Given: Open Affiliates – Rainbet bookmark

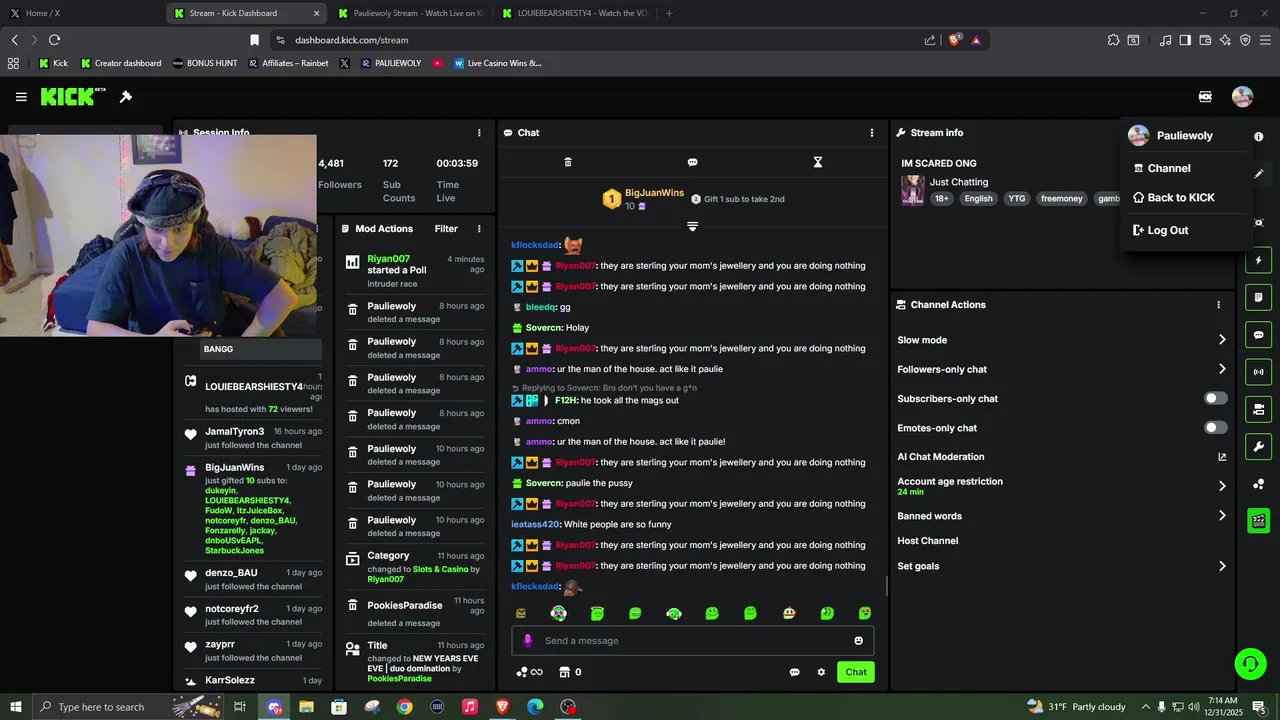Looking at the screenshot, I should [x=288, y=63].
